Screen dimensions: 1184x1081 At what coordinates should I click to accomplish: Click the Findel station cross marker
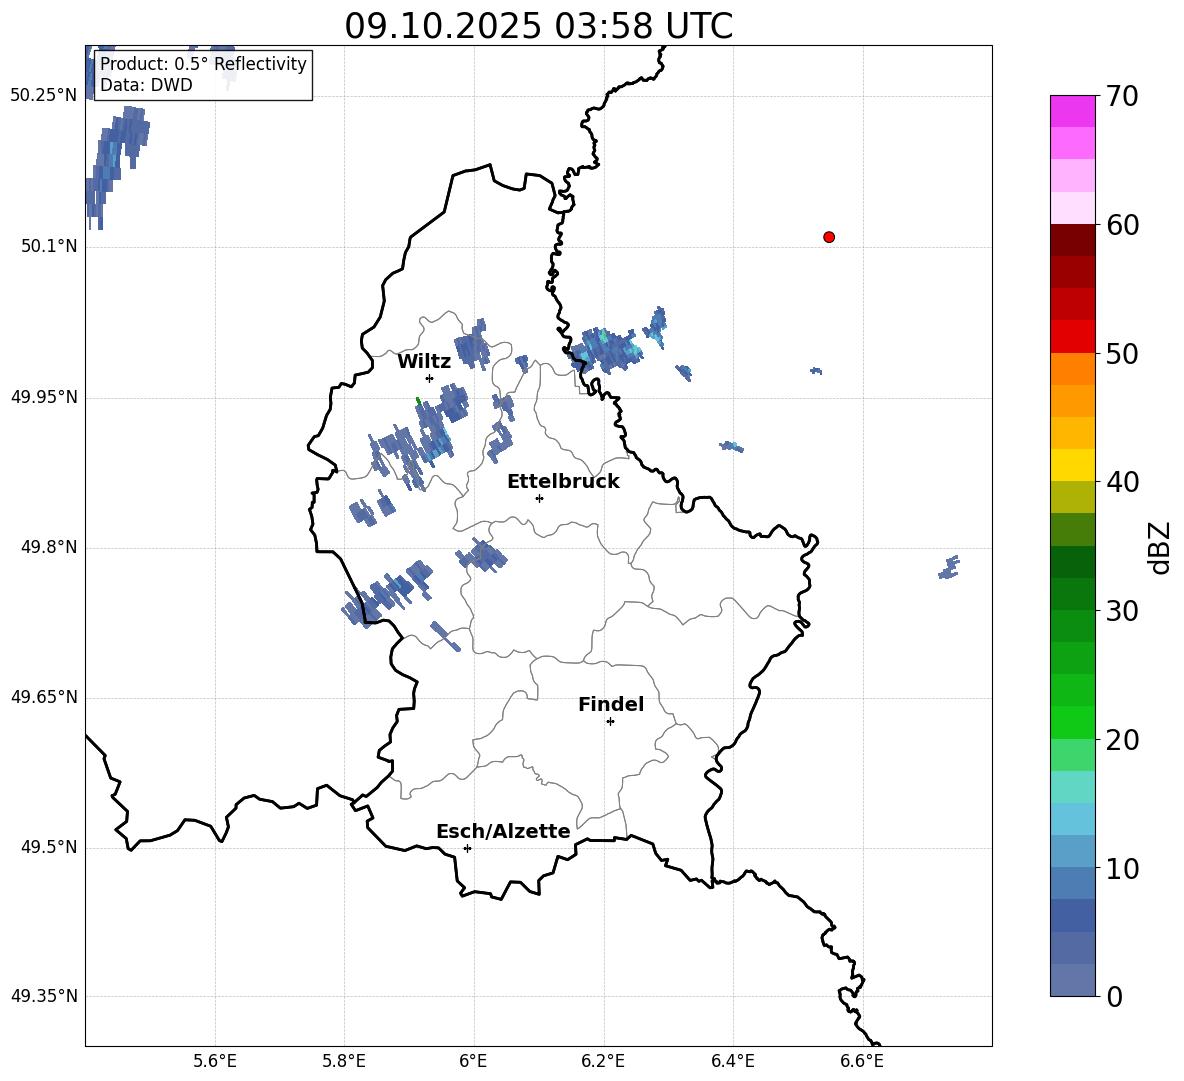(610, 722)
